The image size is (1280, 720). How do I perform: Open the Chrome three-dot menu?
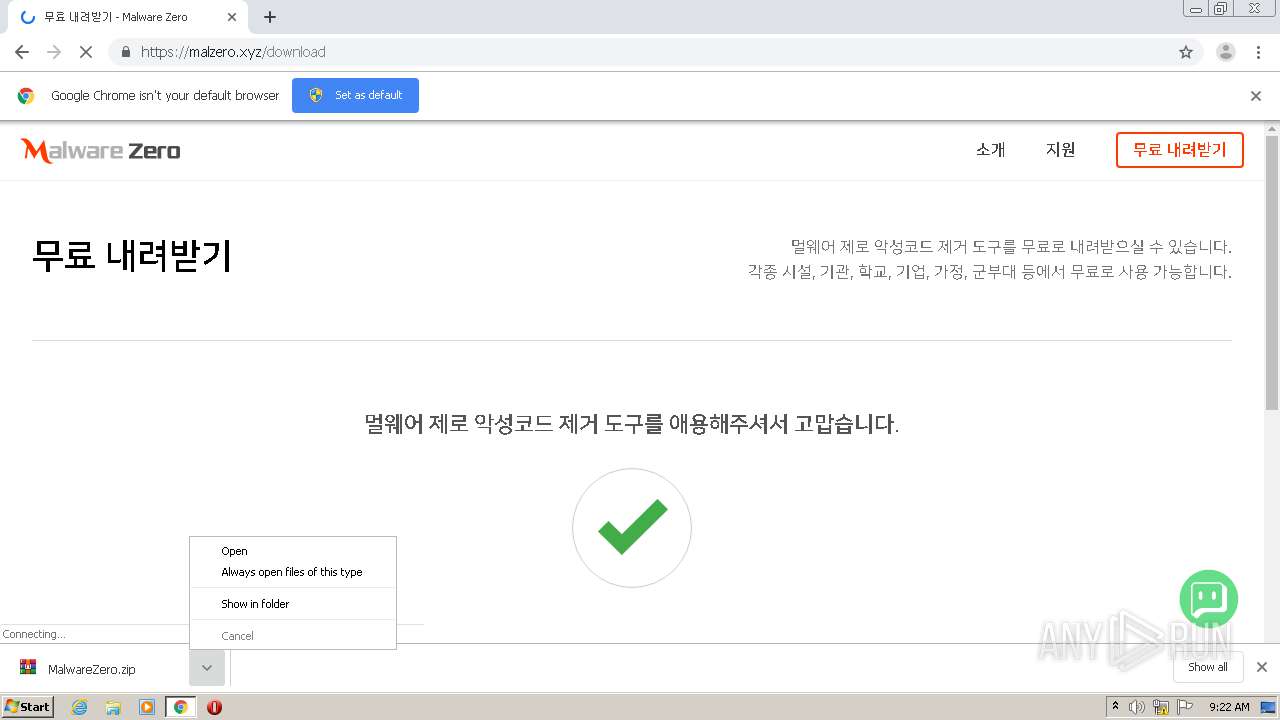(x=1259, y=52)
